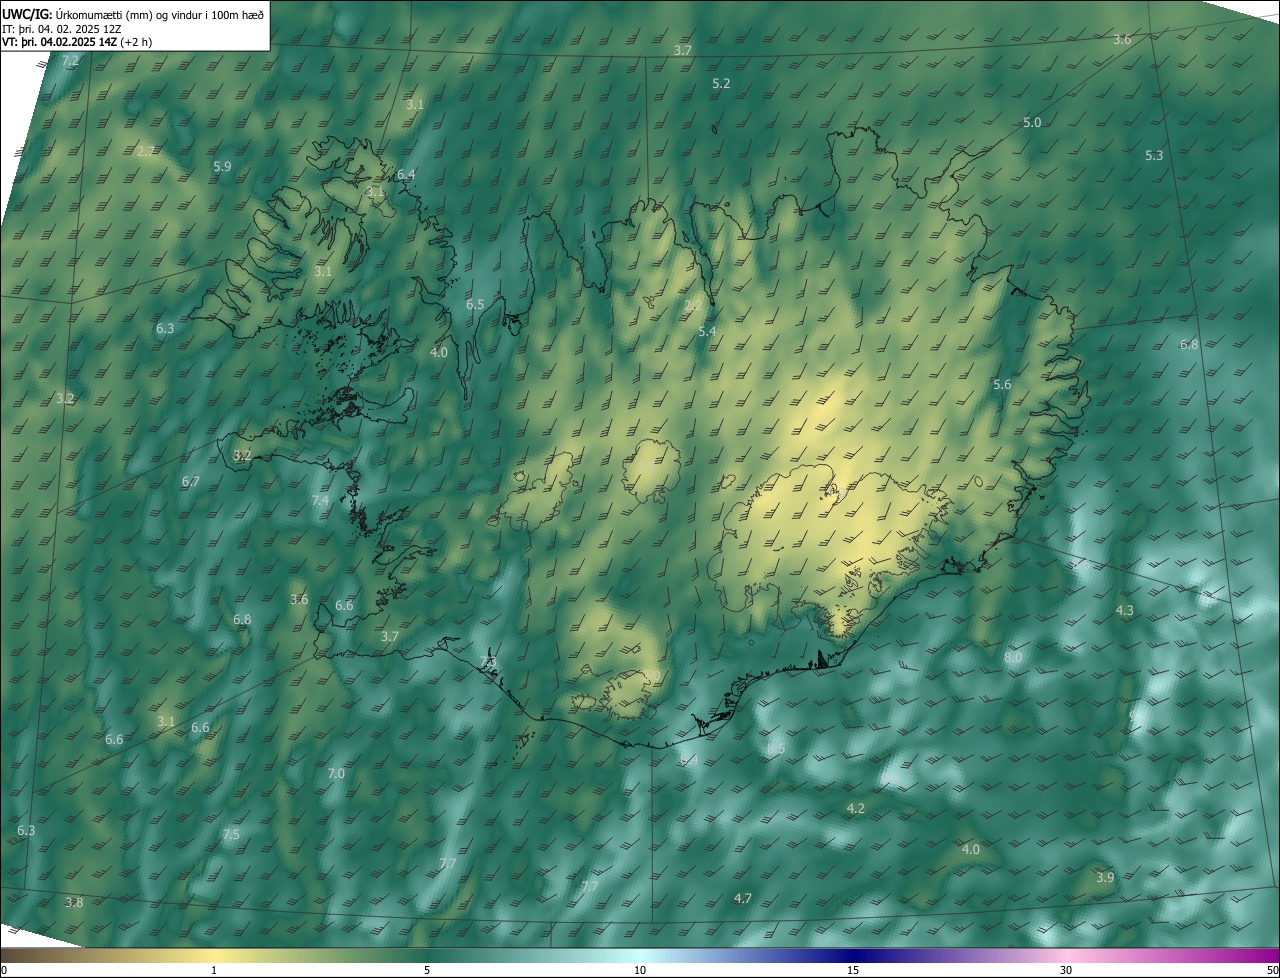
Task: Click the 8.0 value label
Action: (1013, 658)
